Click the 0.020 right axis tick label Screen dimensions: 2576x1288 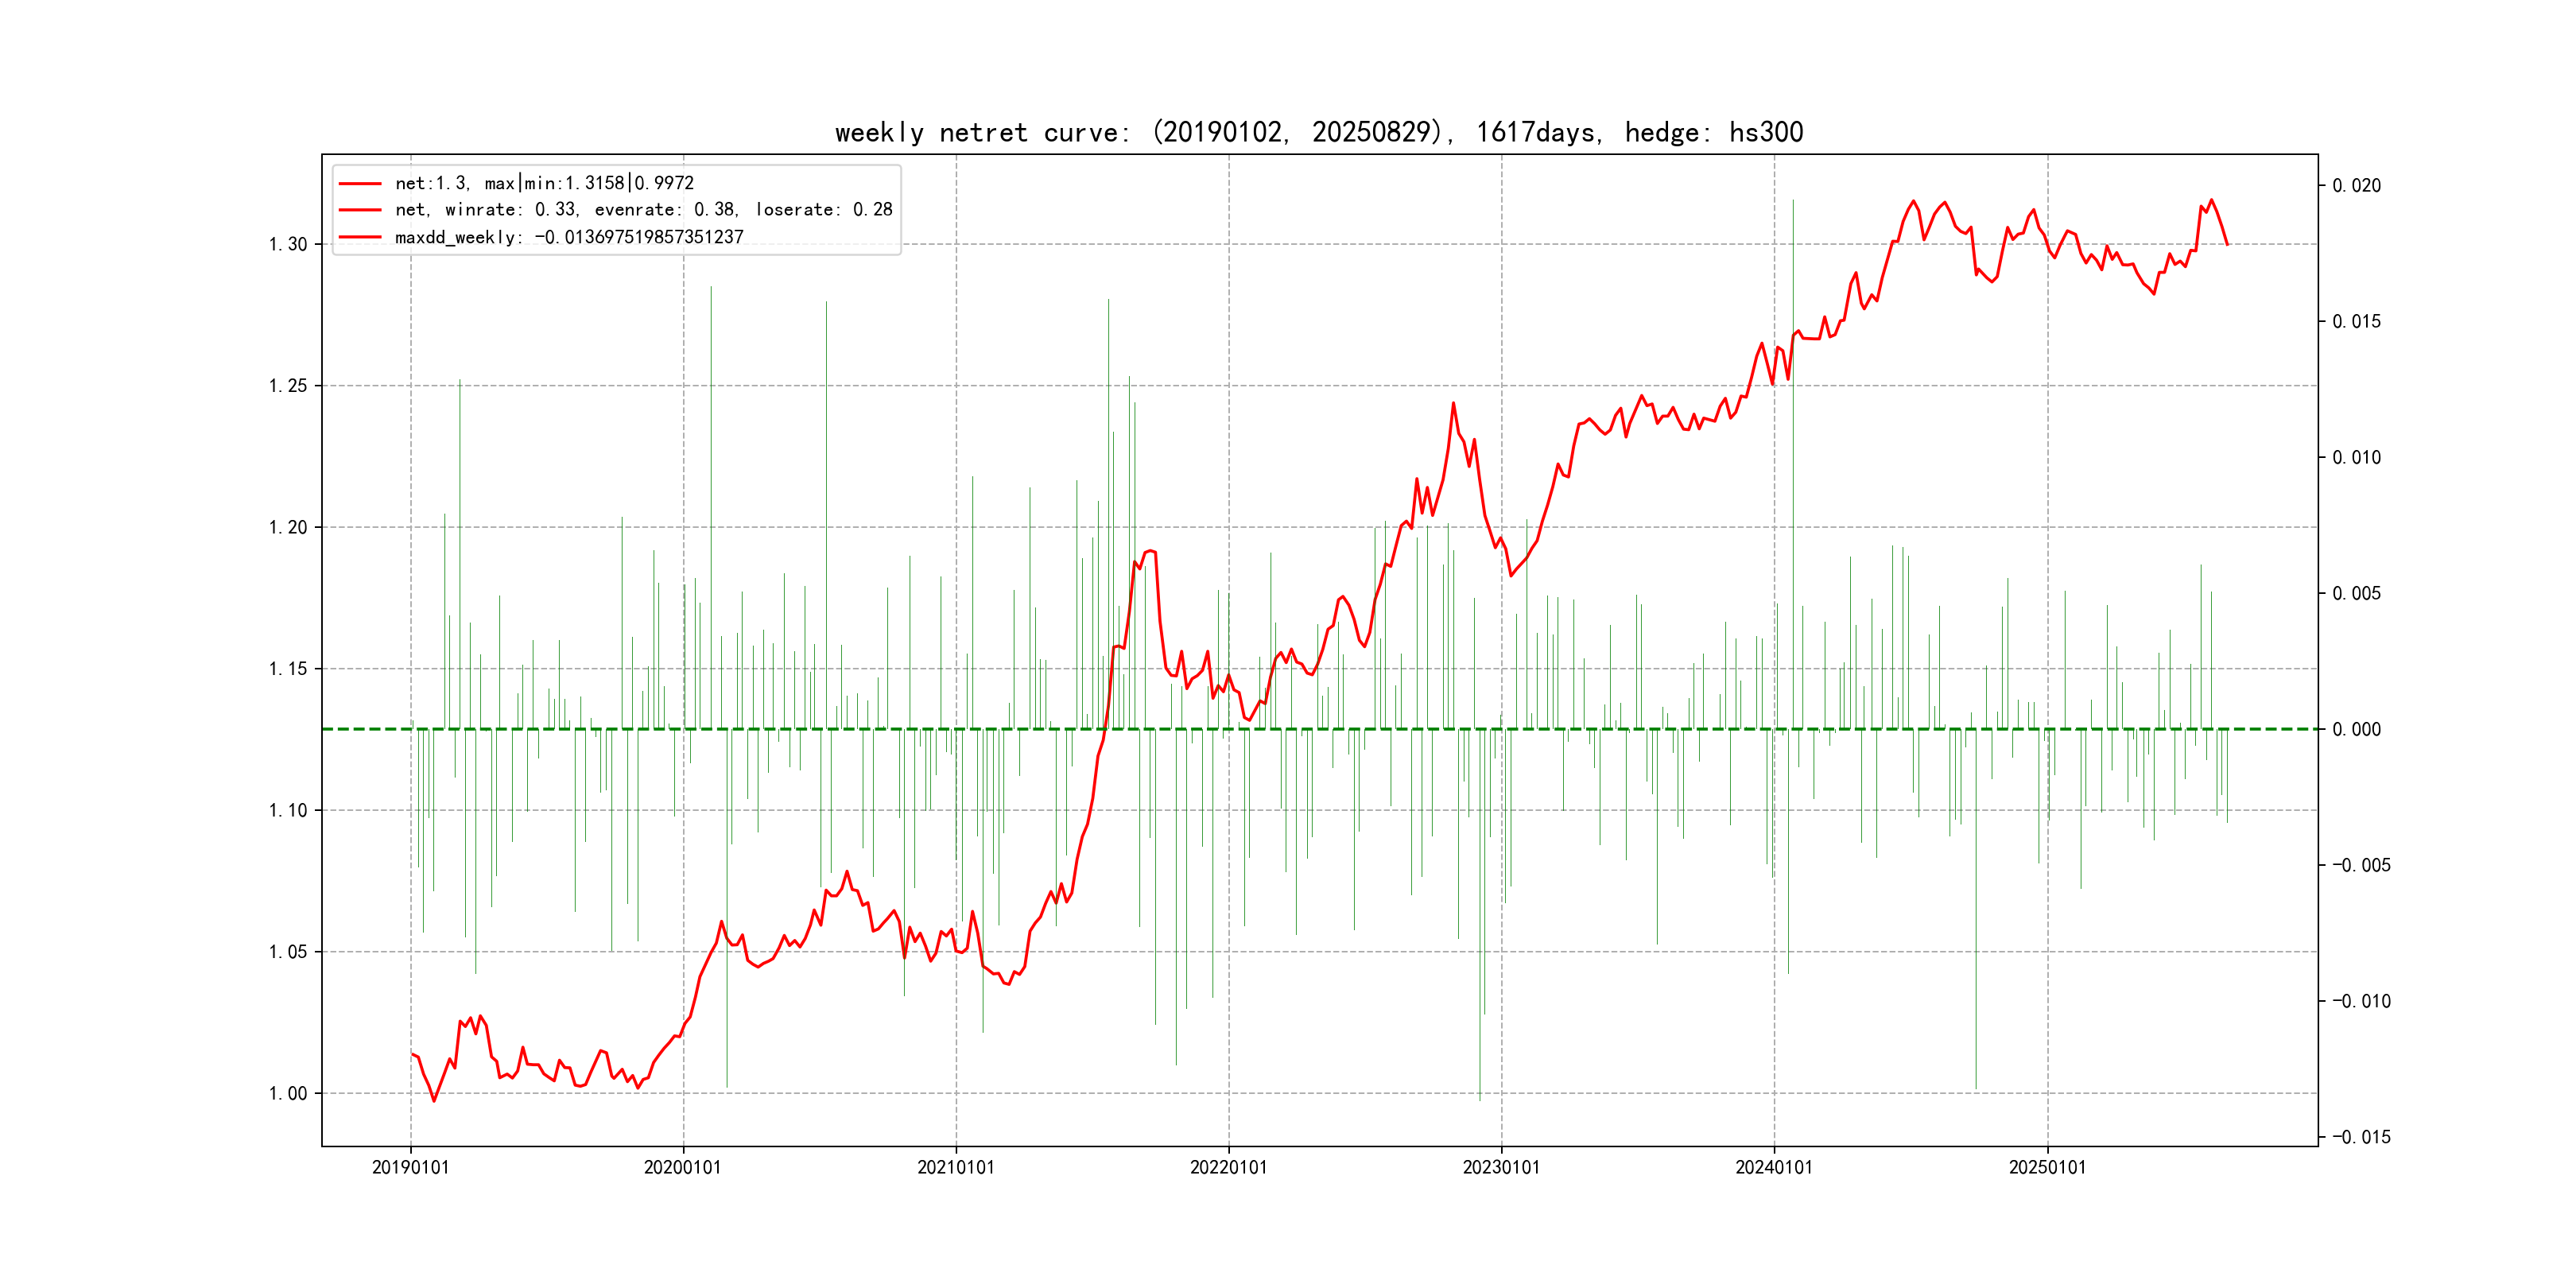tap(2356, 185)
